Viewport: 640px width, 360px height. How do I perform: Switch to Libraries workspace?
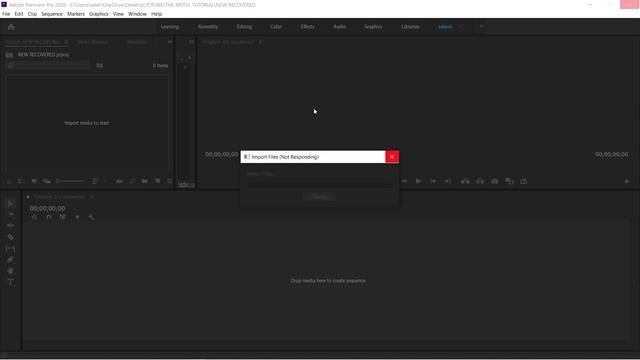[410, 27]
